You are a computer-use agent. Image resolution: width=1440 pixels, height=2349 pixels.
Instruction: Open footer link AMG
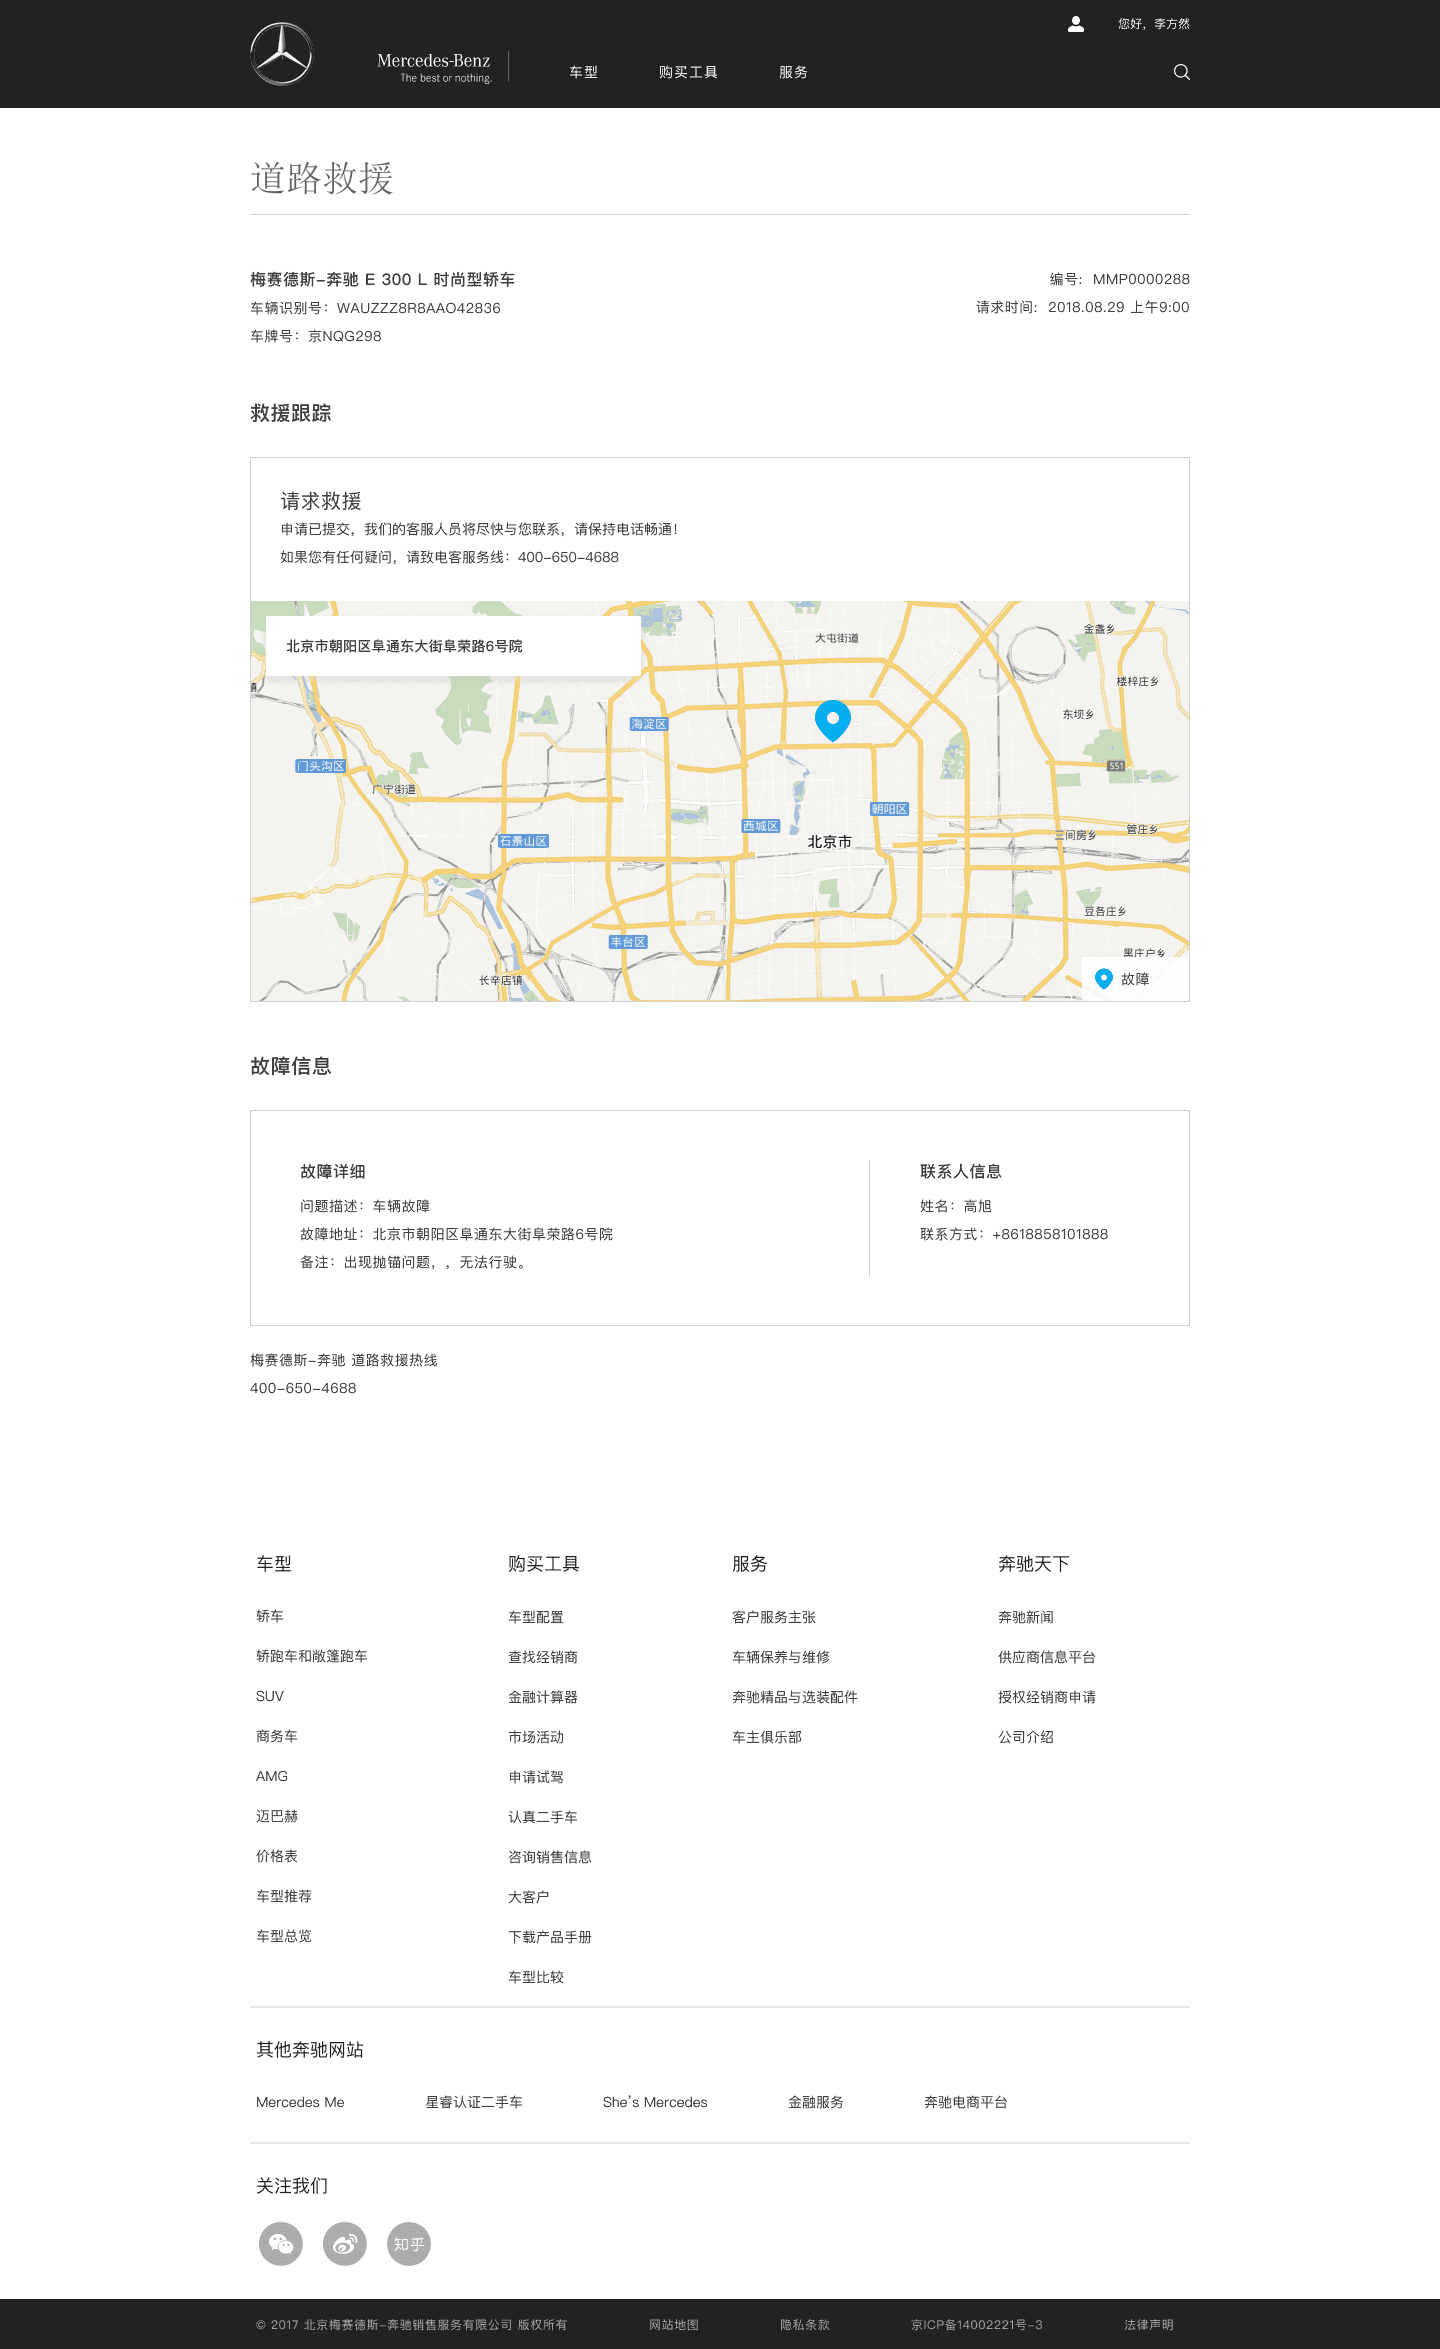click(x=272, y=1776)
